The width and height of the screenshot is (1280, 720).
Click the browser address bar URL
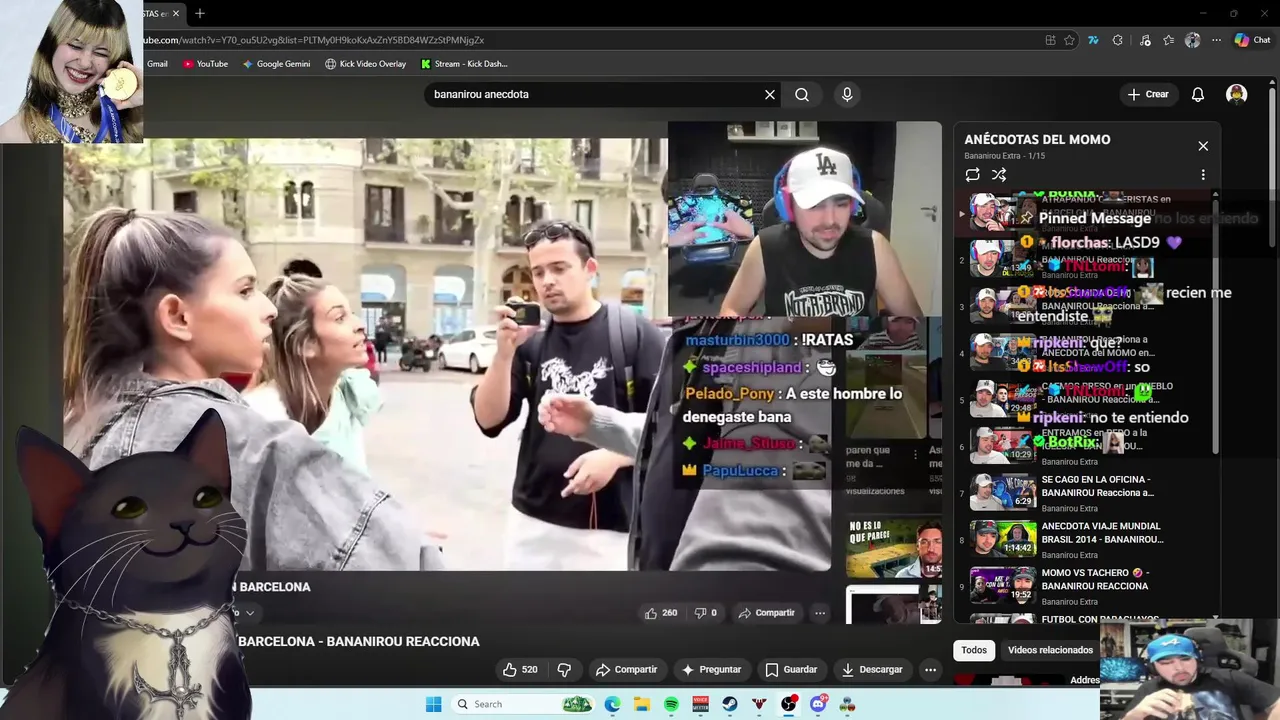[x=315, y=40]
